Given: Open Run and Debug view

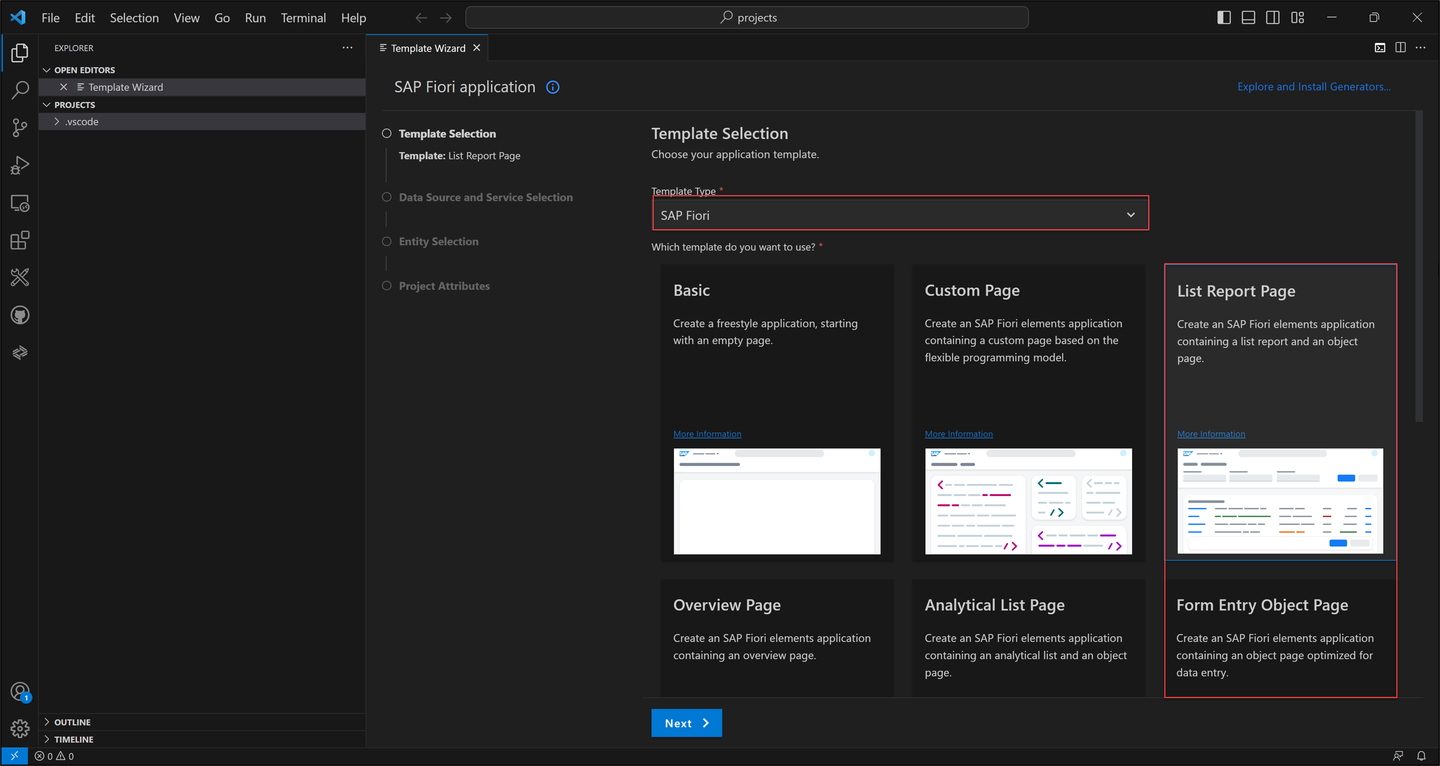Looking at the screenshot, I should tap(19, 165).
